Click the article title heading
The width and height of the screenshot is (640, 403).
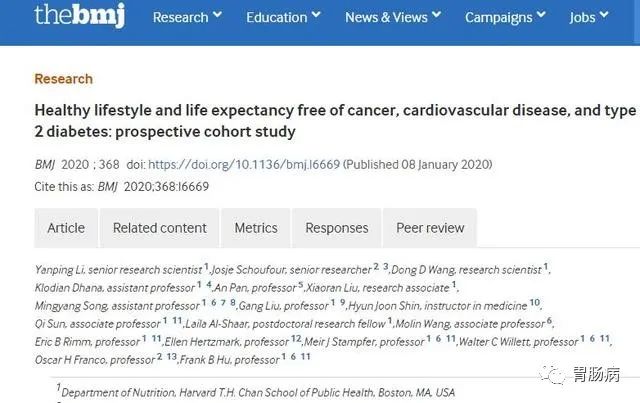click(x=336, y=121)
